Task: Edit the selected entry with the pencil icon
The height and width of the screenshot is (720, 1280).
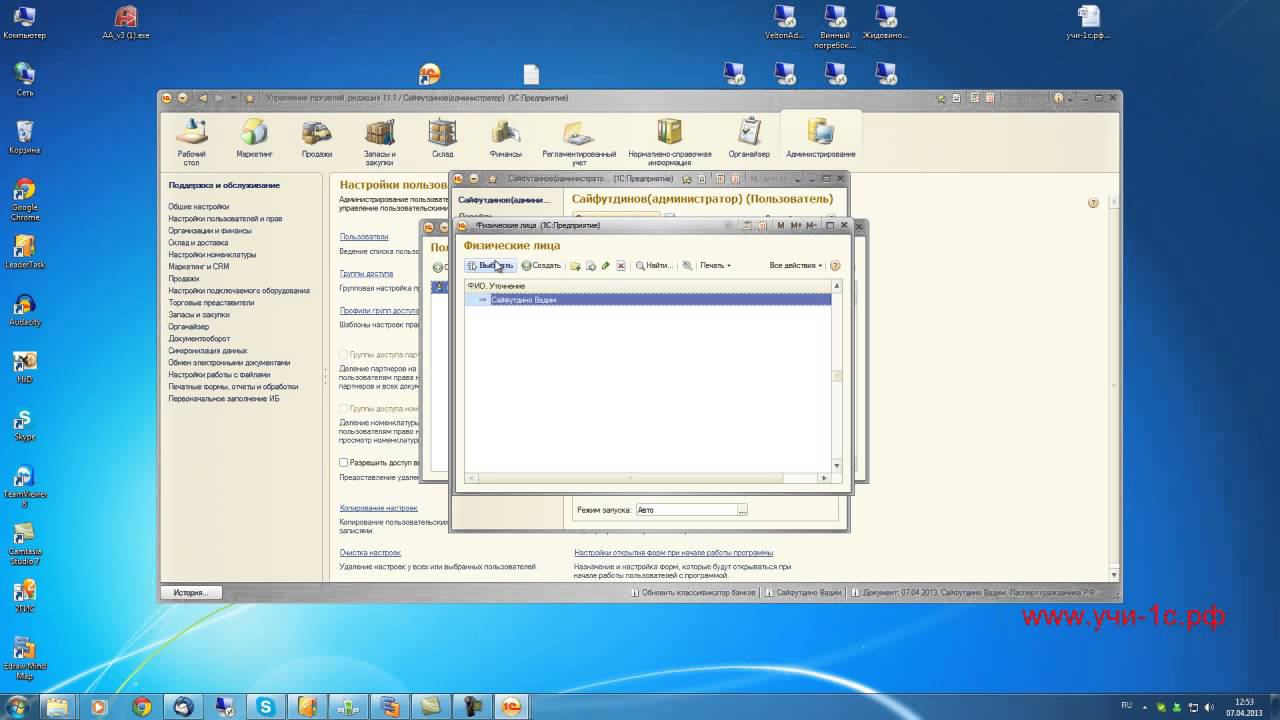Action: pos(605,266)
